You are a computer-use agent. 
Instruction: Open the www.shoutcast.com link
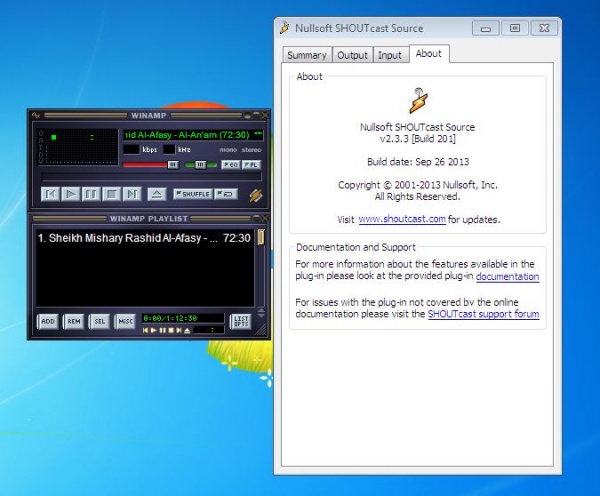pos(402,219)
